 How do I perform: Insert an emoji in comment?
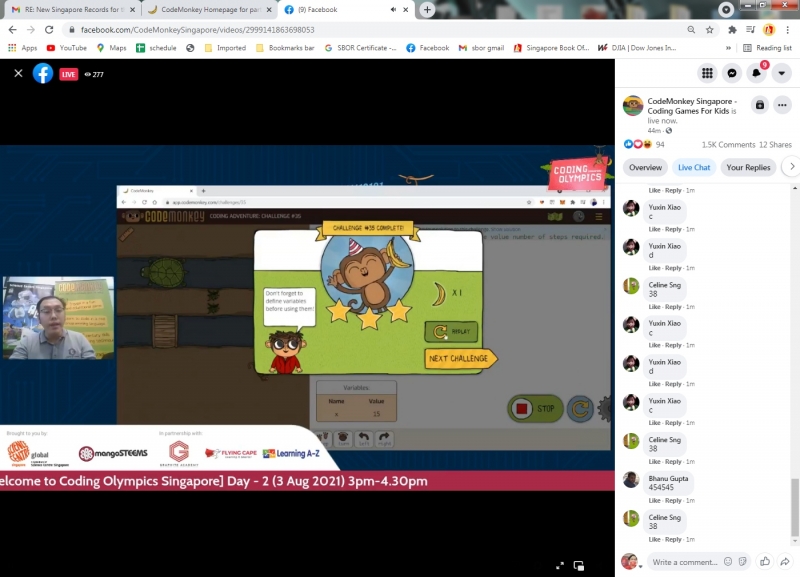[x=728, y=562]
